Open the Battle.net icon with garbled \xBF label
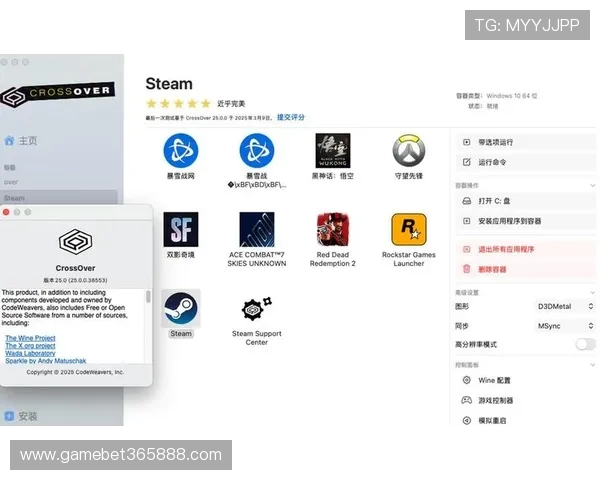This screenshot has width=600, height=480. 257,151
